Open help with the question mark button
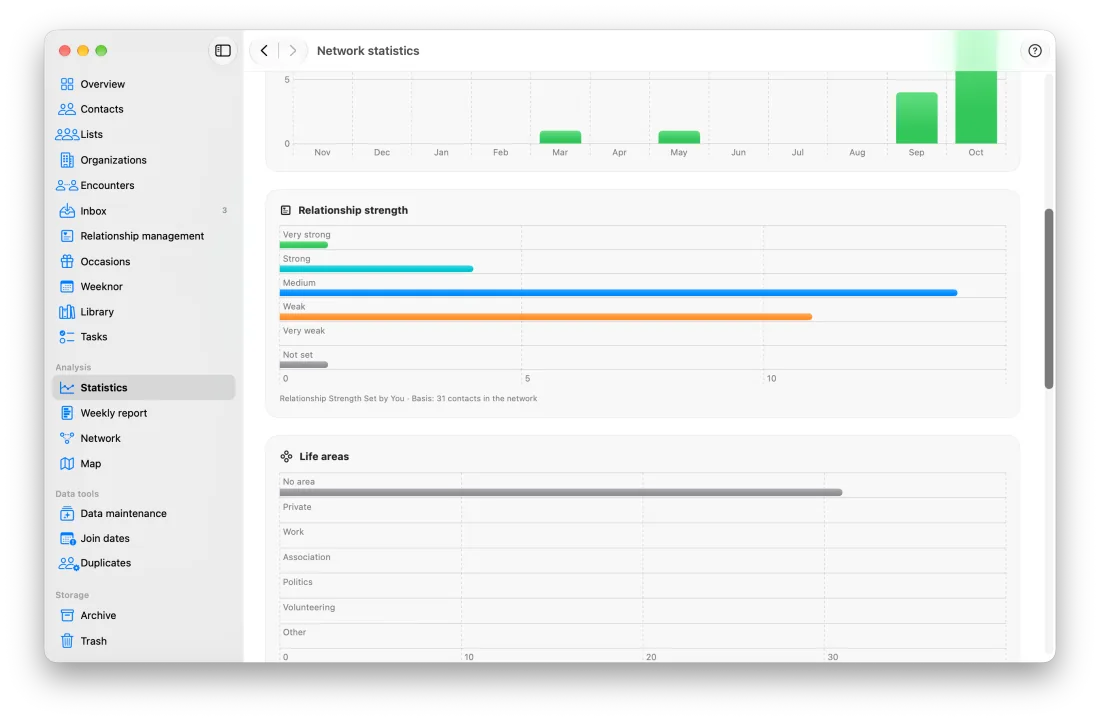1100x721 pixels. click(x=1035, y=50)
